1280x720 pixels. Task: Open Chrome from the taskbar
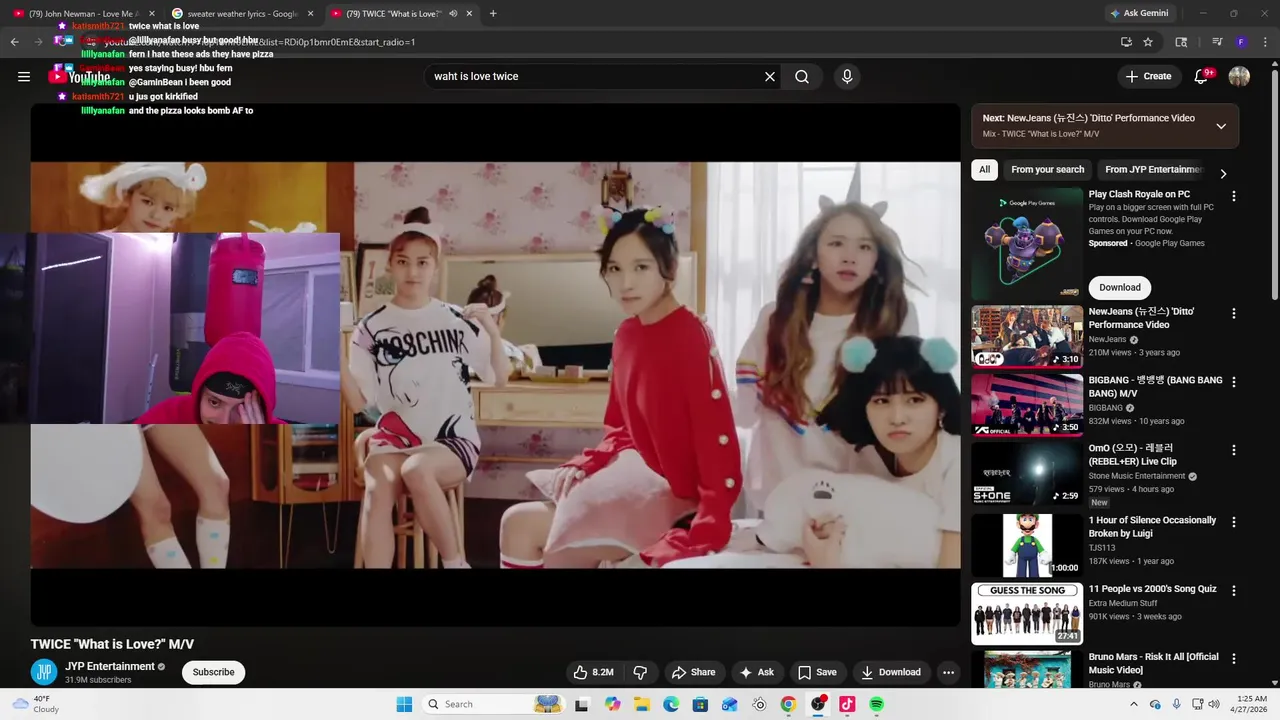click(x=788, y=704)
